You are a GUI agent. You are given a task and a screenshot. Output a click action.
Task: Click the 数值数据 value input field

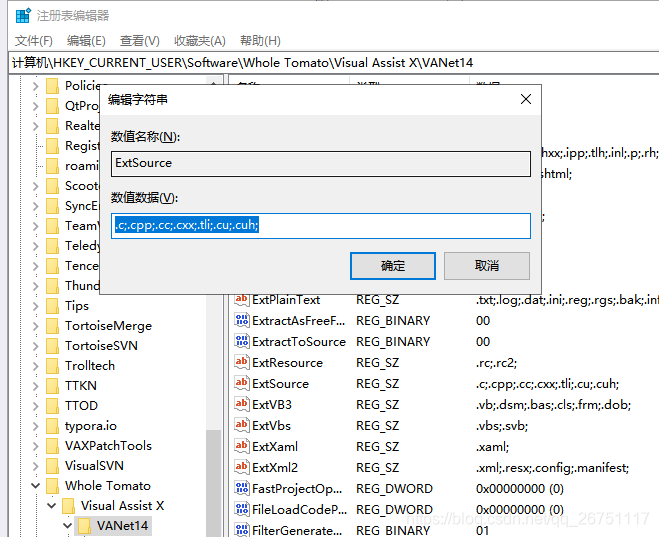pos(321,226)
